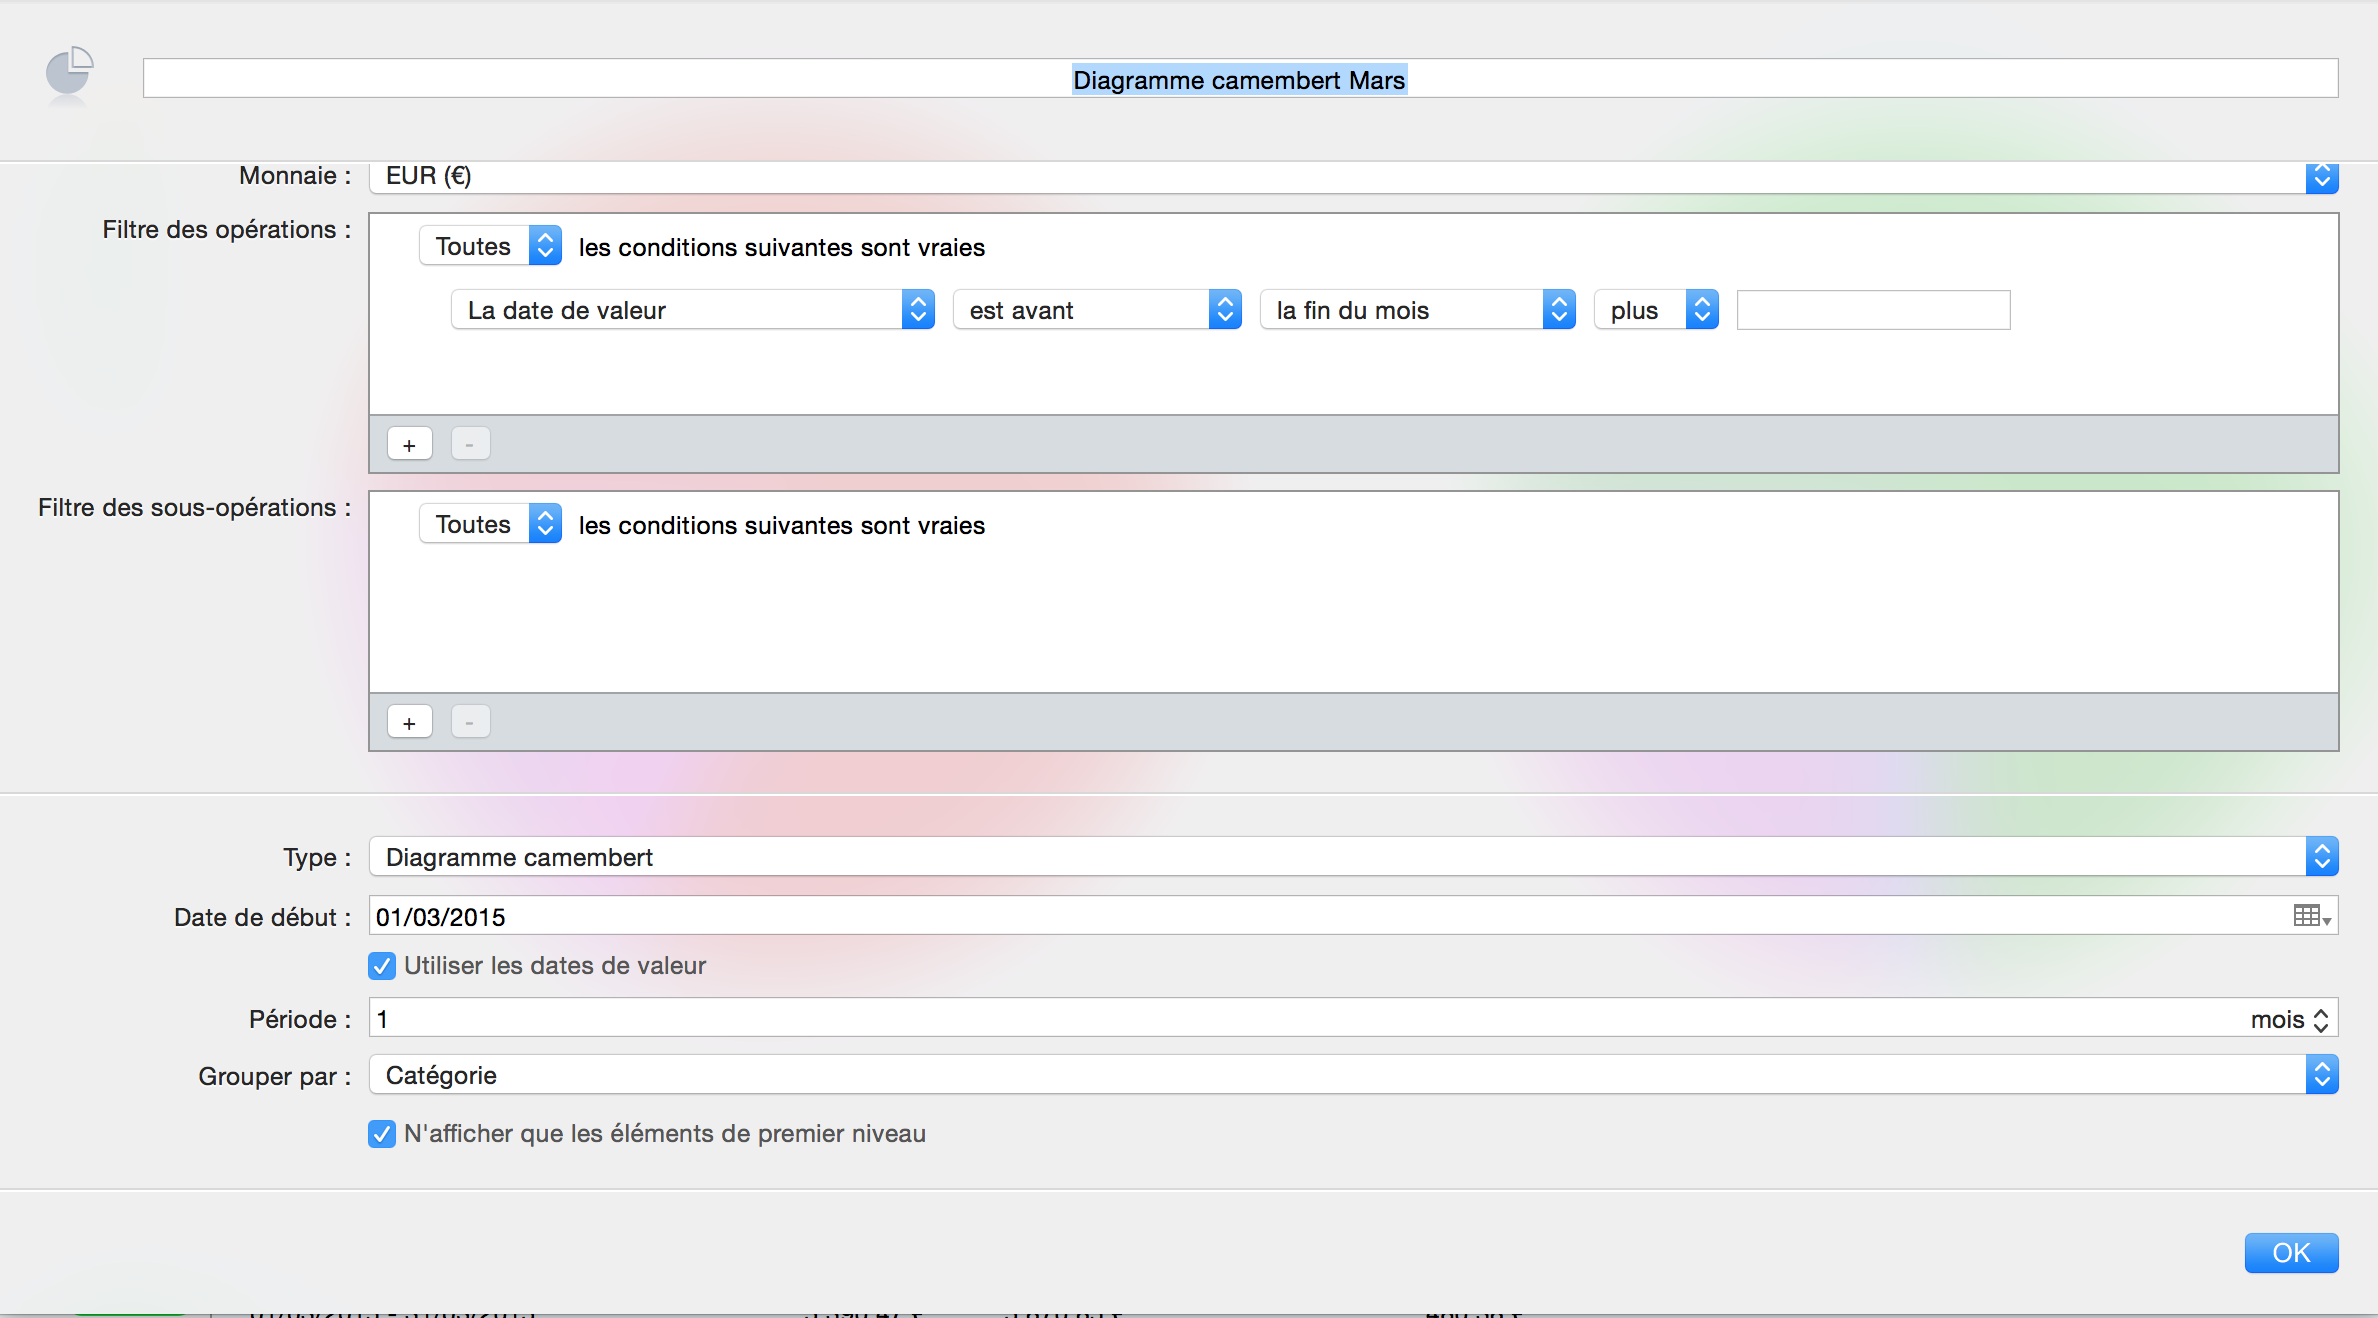
Task: Click the pie chart icon beside the title
Action: [x=69, y=72]
